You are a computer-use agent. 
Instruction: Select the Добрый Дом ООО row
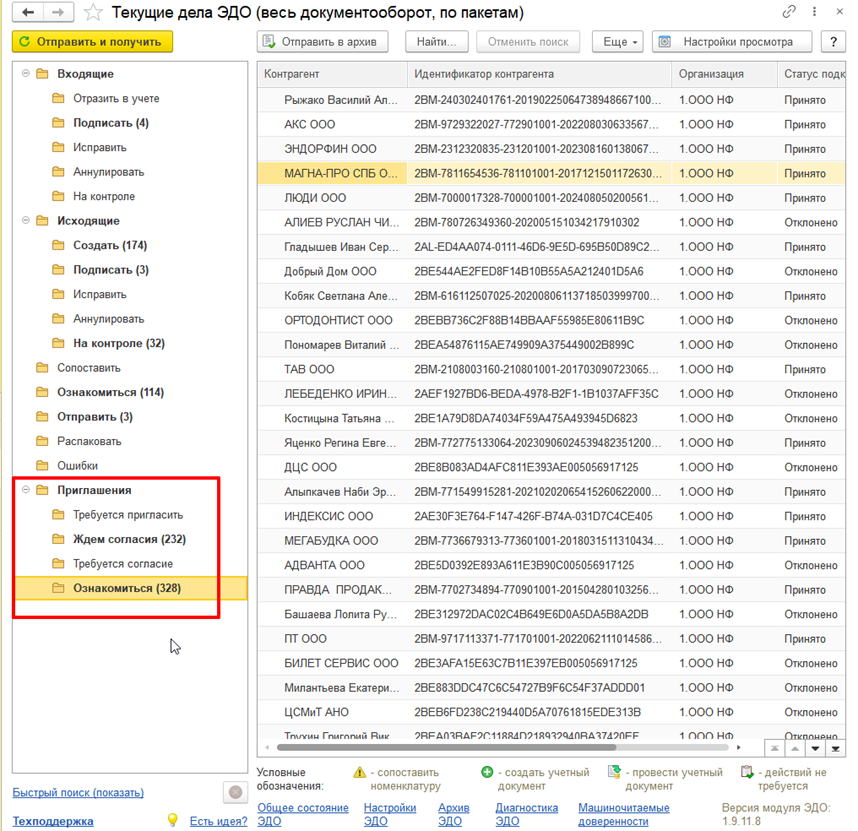click(551, 271)
